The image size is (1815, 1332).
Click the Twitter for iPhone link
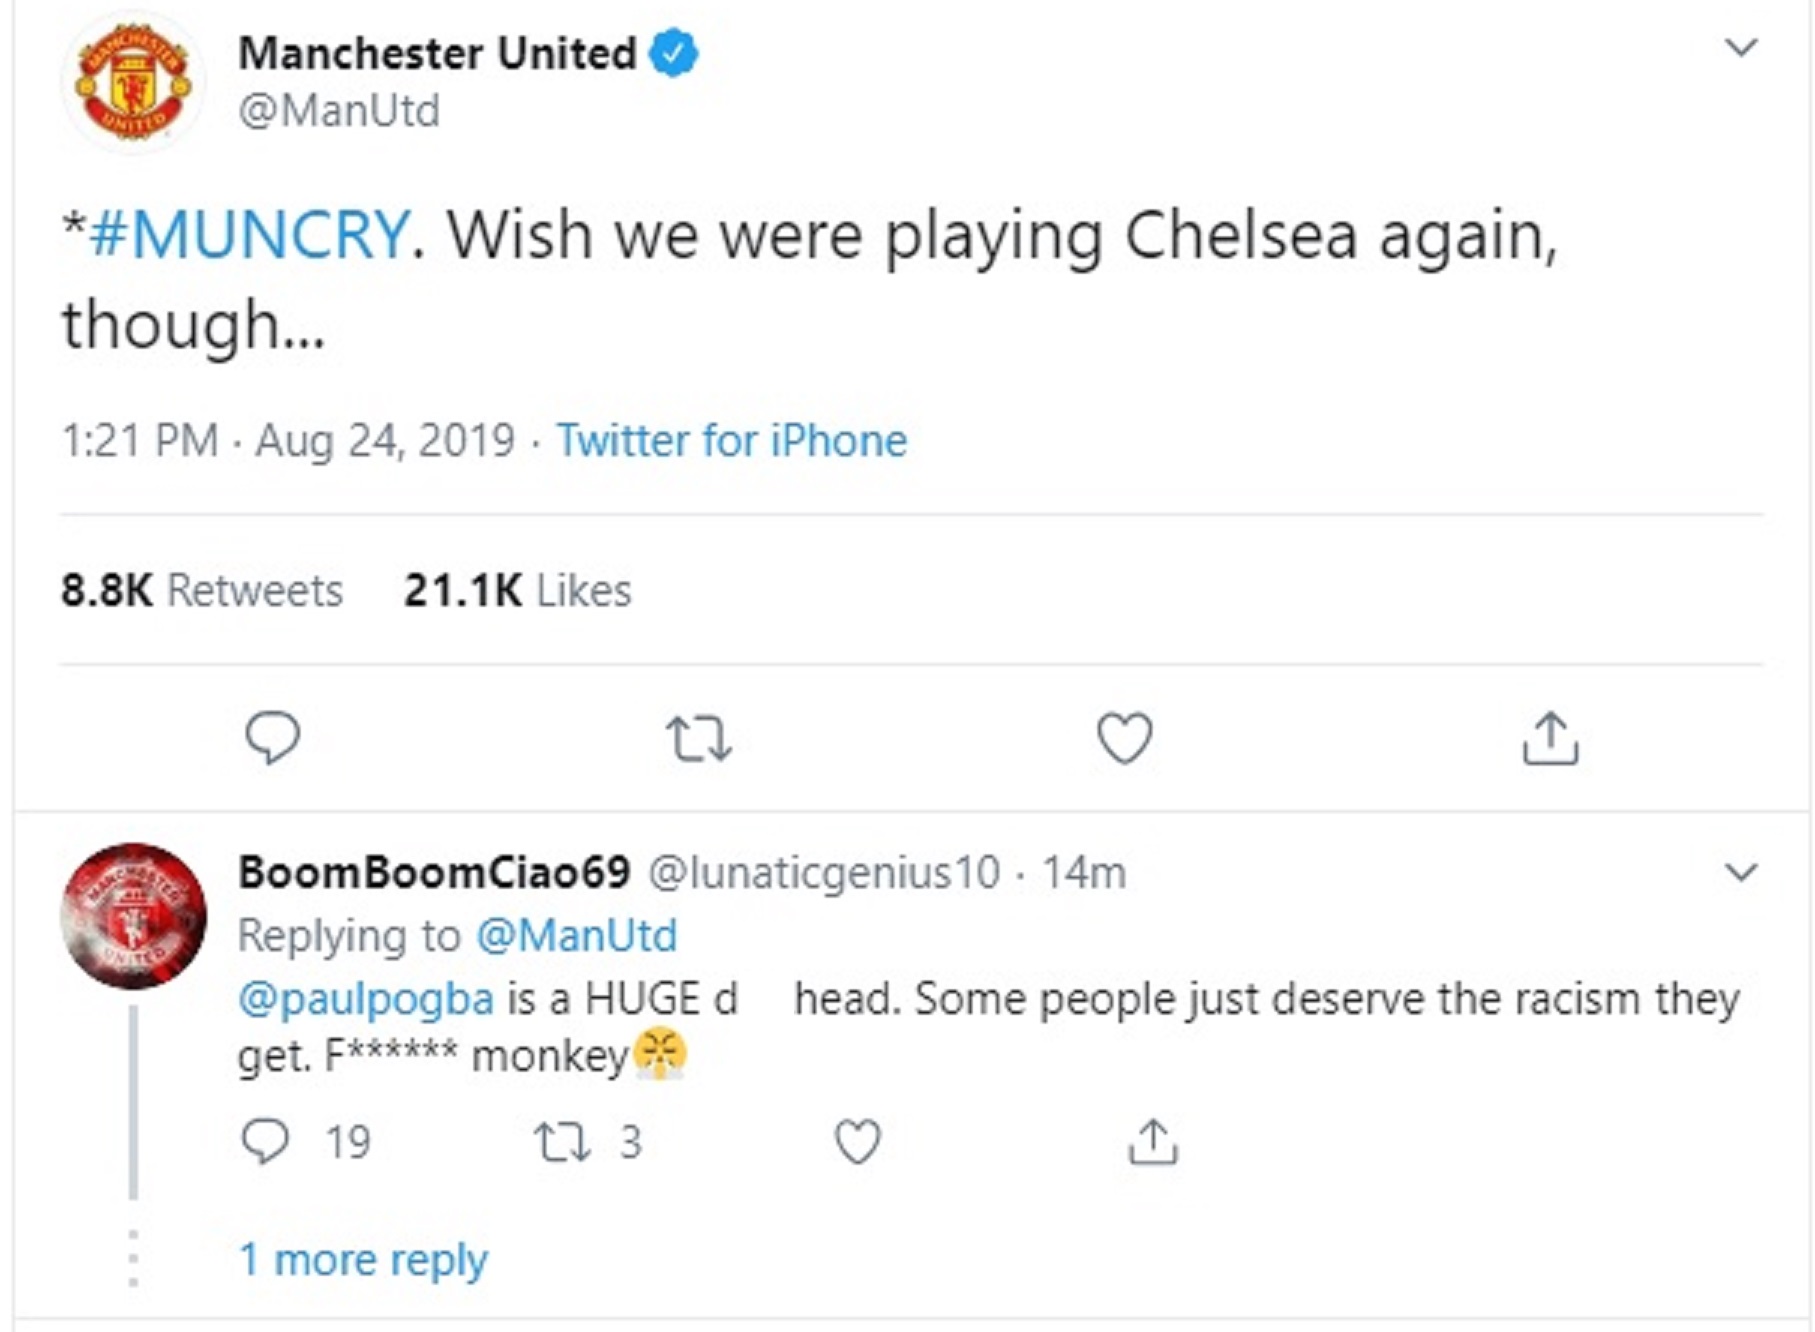click(732, 440)
